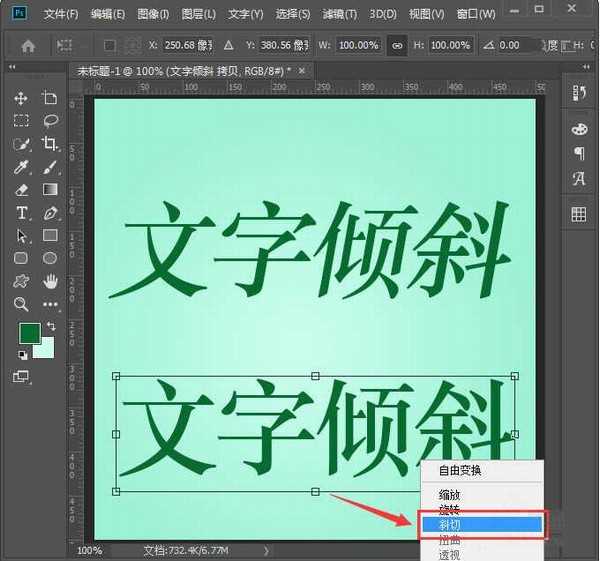
Task: Toggle the reference point checkbox
Action: 109,46
